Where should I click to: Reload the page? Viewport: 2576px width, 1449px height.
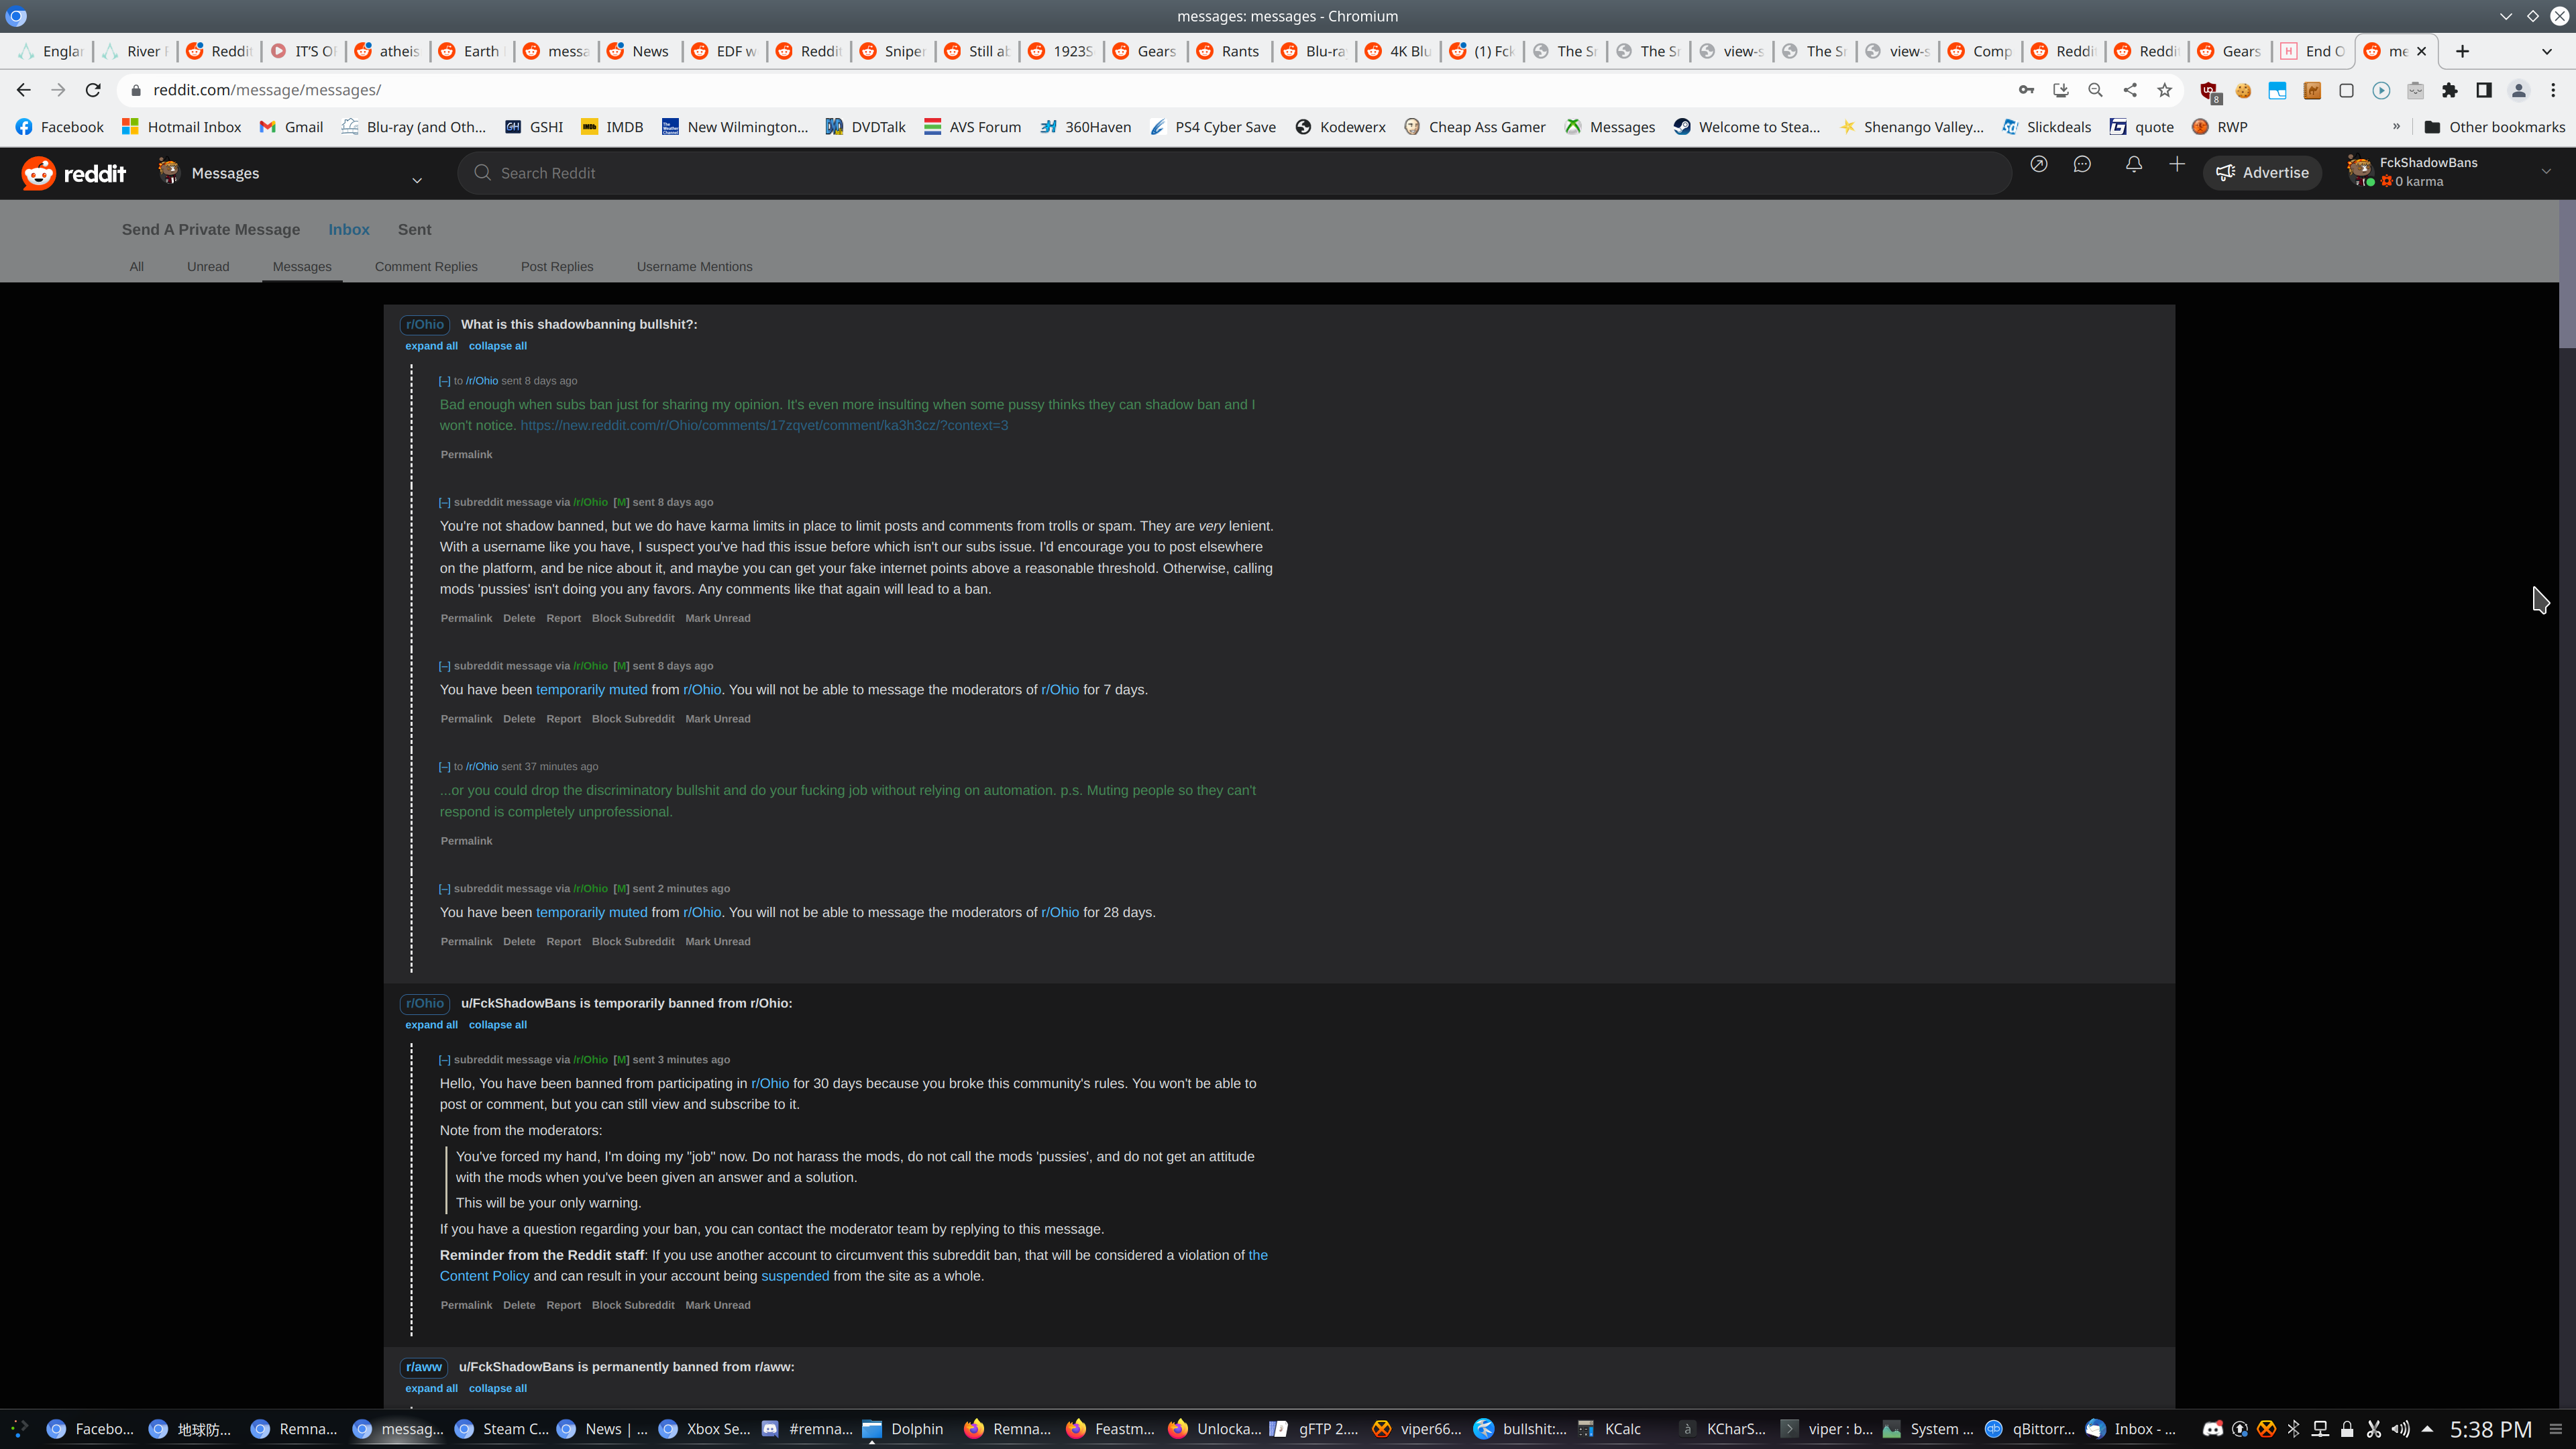pyautogui.click(x=93, y=90)
